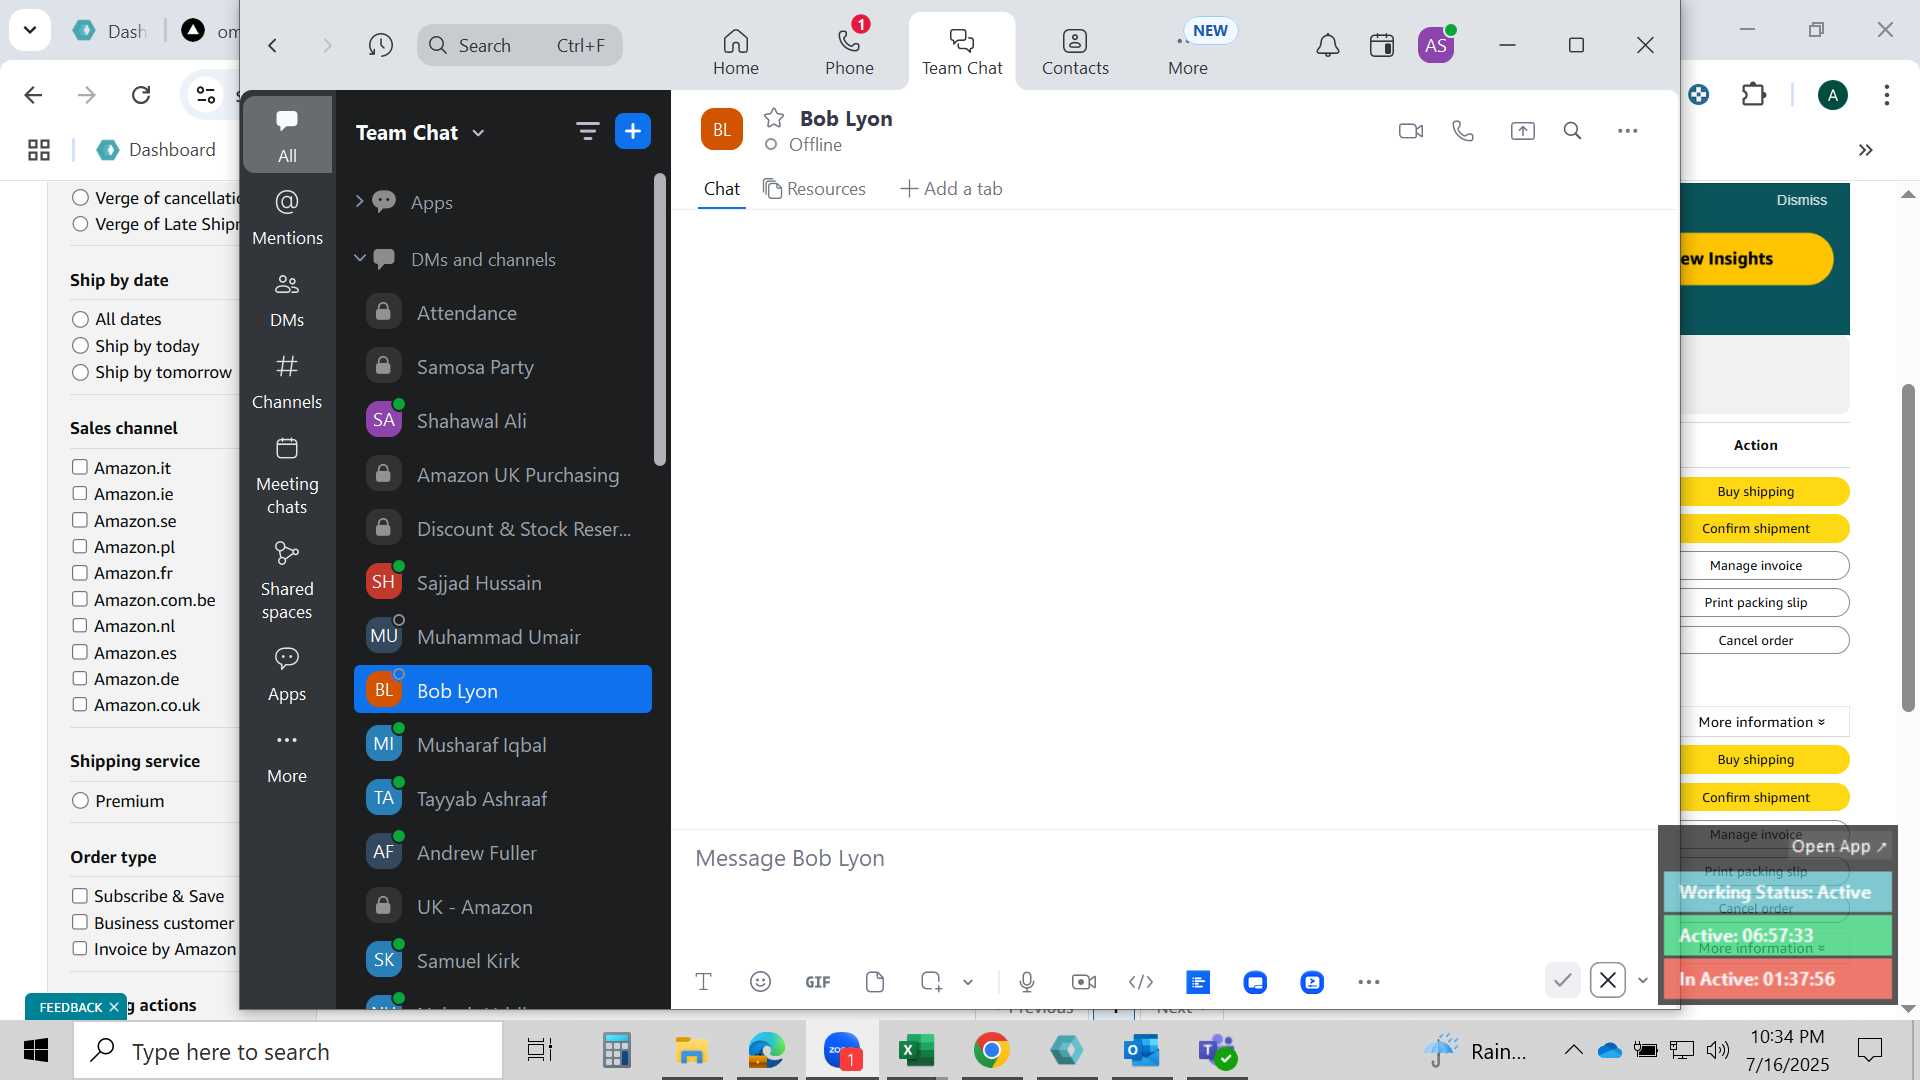Open the Contacts tab
Viewport: 1920px width, 1080px height.
1075,52
